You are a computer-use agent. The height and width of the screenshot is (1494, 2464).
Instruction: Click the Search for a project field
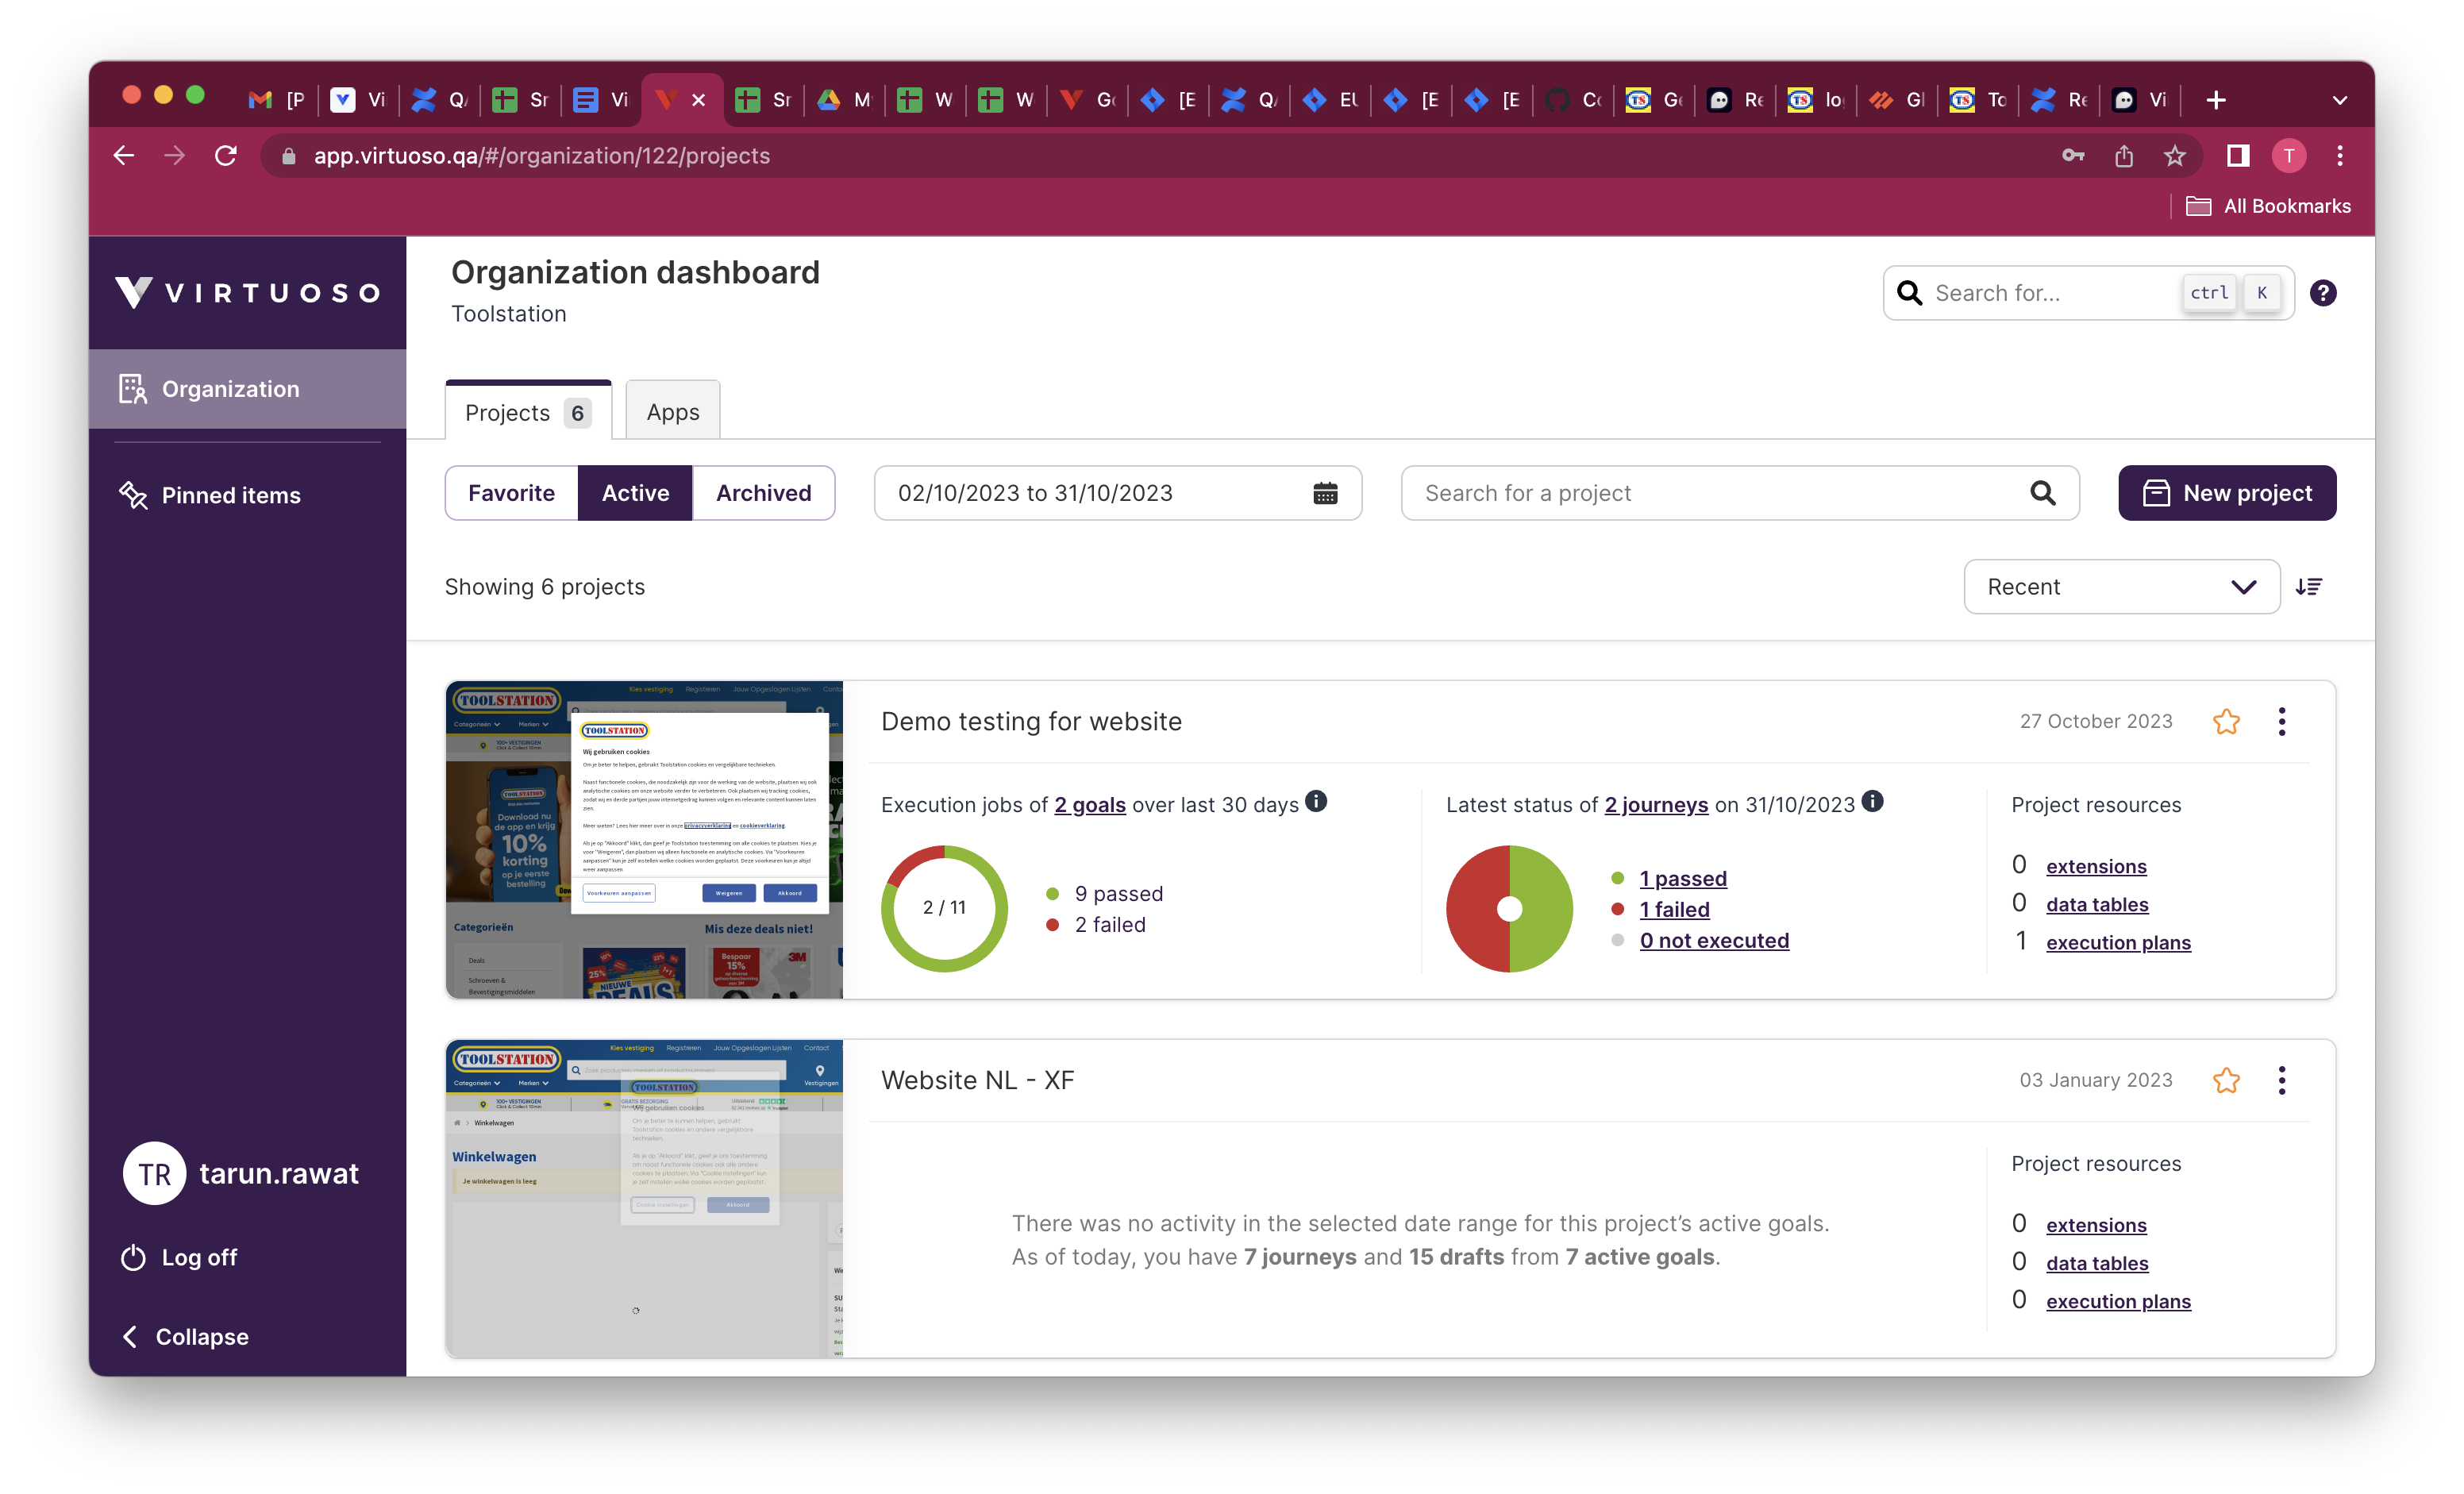(x=1700, y=493)
